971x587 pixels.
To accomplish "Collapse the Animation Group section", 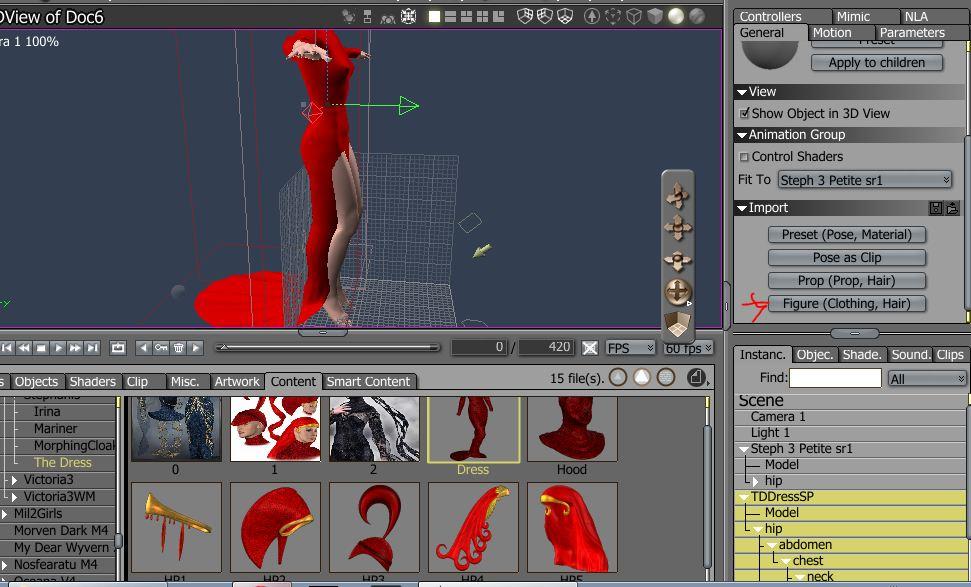I will click(742, 135).
